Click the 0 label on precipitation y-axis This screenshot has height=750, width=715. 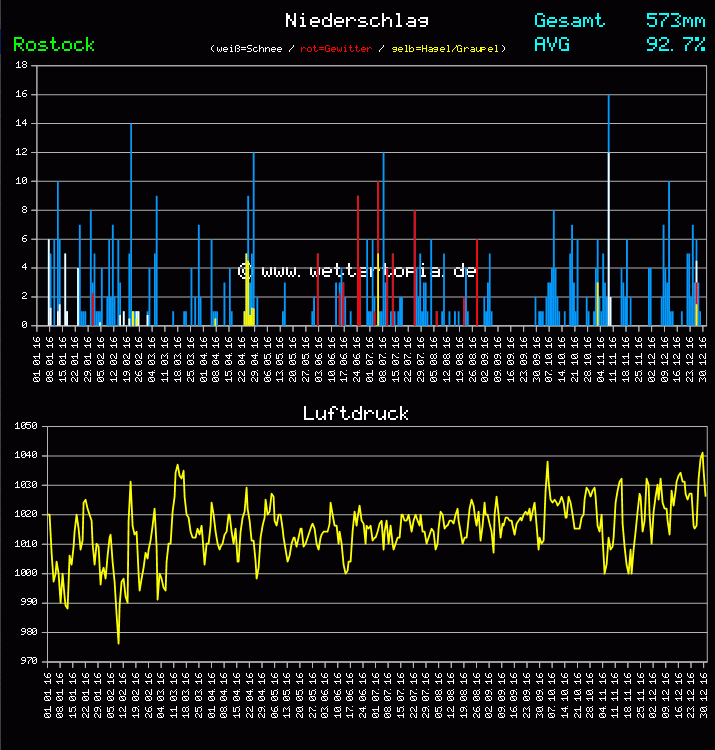25,326
